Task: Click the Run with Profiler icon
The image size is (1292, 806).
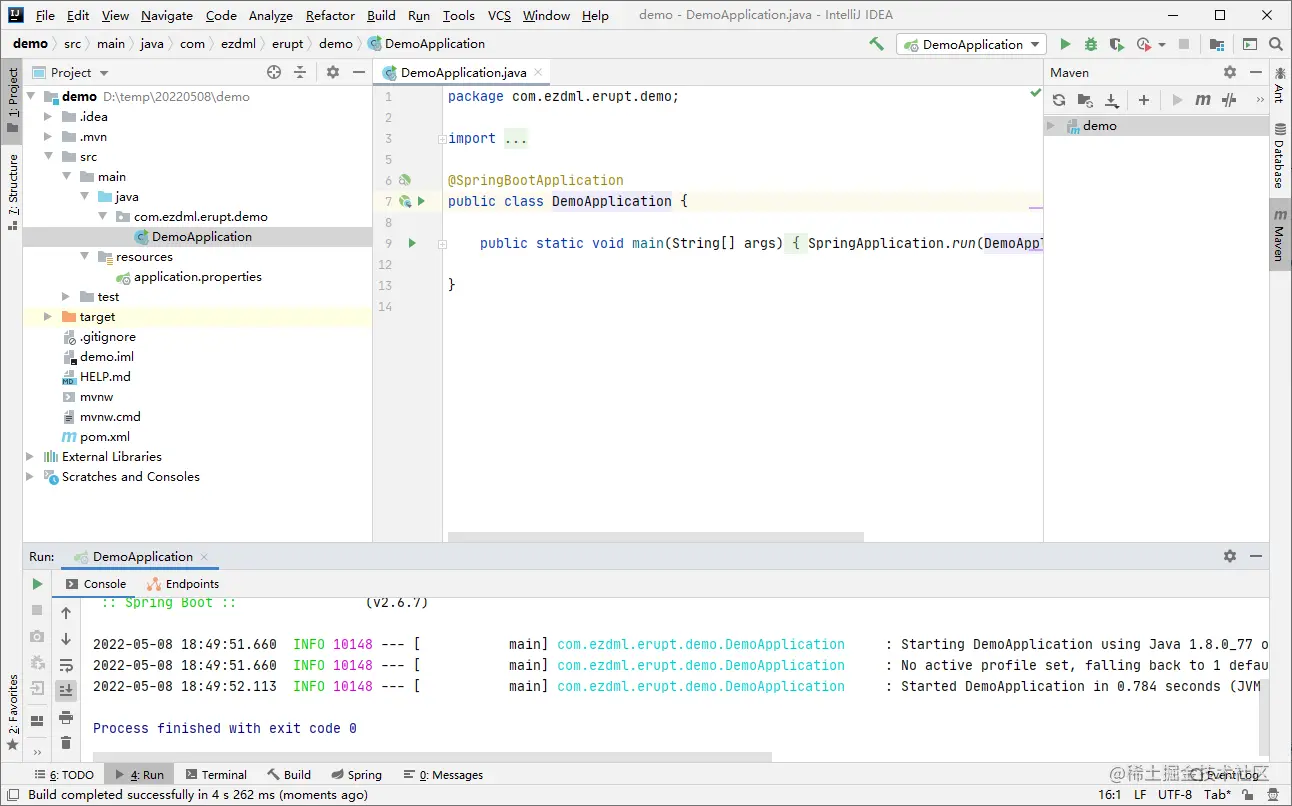Action: (1144, 44)
